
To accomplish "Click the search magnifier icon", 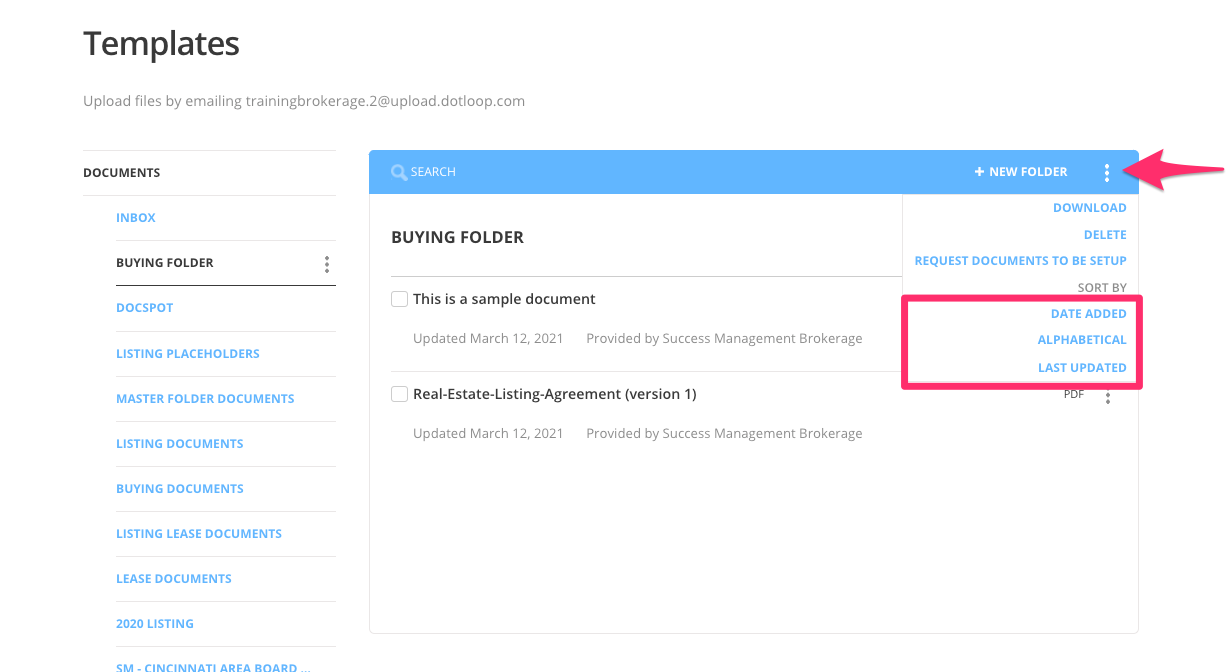I will coord(398,171).
